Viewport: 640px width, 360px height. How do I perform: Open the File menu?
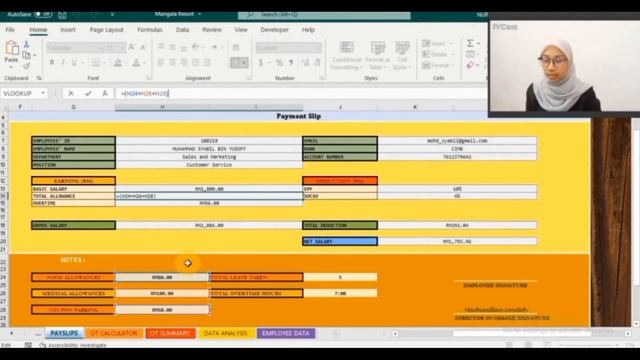(10, 30)
